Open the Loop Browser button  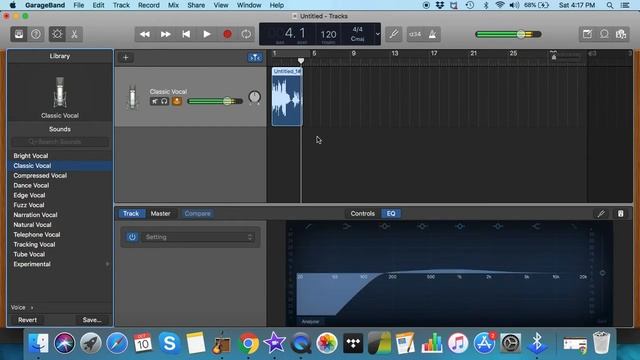[x=604, y=34]
